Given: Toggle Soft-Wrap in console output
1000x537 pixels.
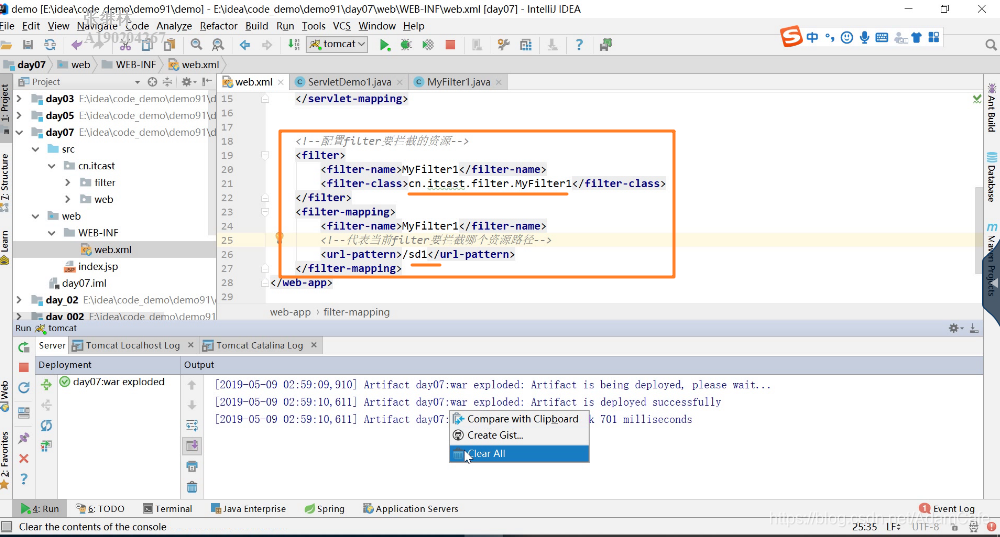Looking at the screenshot, I should pyautogui.click(x=191, y=425).
